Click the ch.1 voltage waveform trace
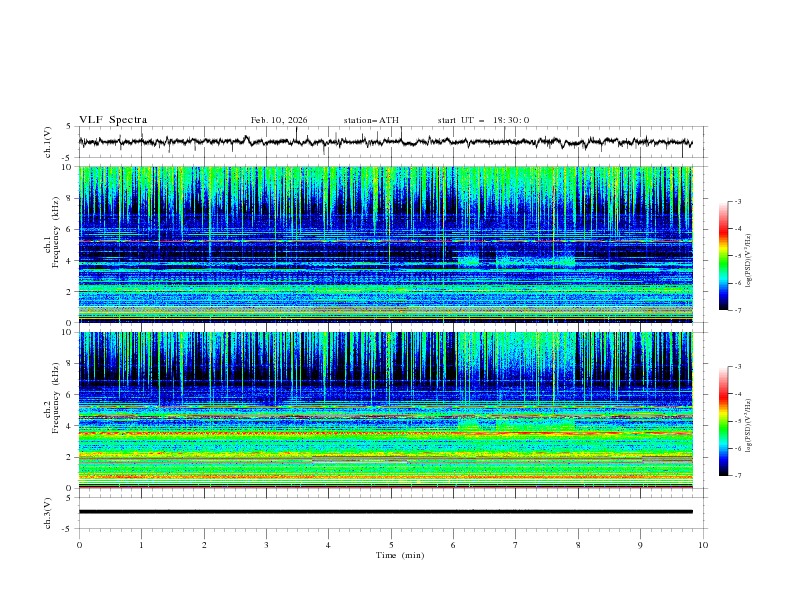This screenshot has height=612, width=792. tap(385, 142)
